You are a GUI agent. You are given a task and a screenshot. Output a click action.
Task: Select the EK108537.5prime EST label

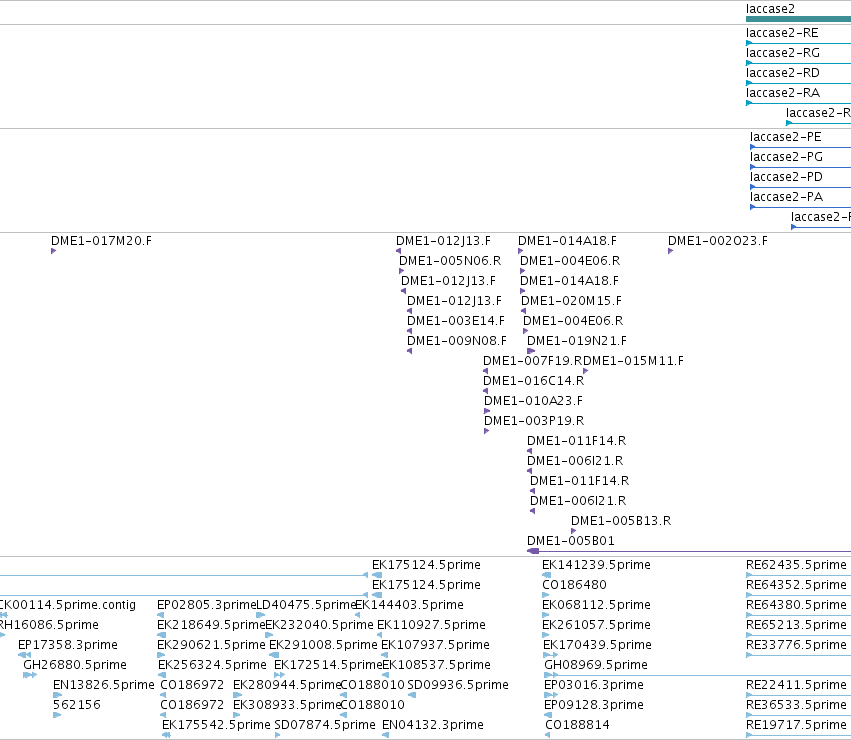point(436,666)
